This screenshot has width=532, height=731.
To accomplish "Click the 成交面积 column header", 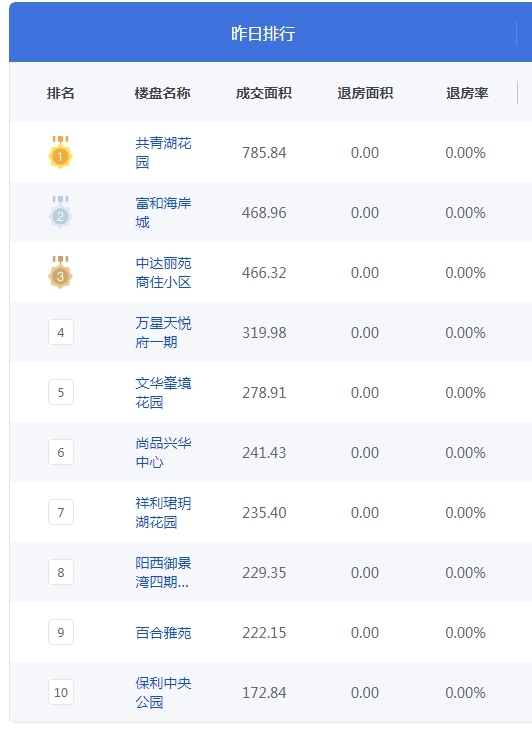I will click(264, 93).
